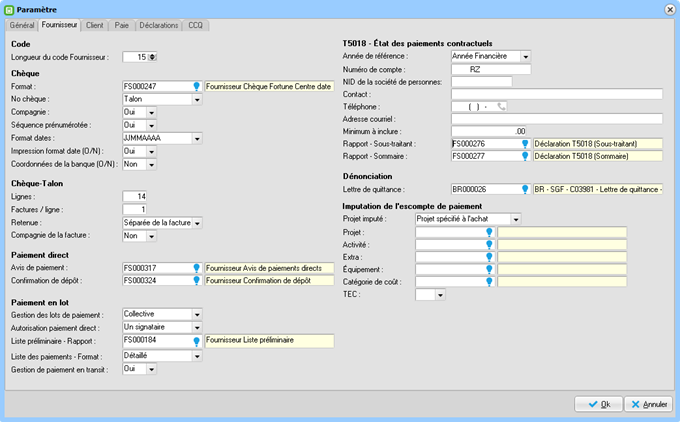Expand Impression format date dropdown
This screenshot has height=422, width=680.
point(151,152)
